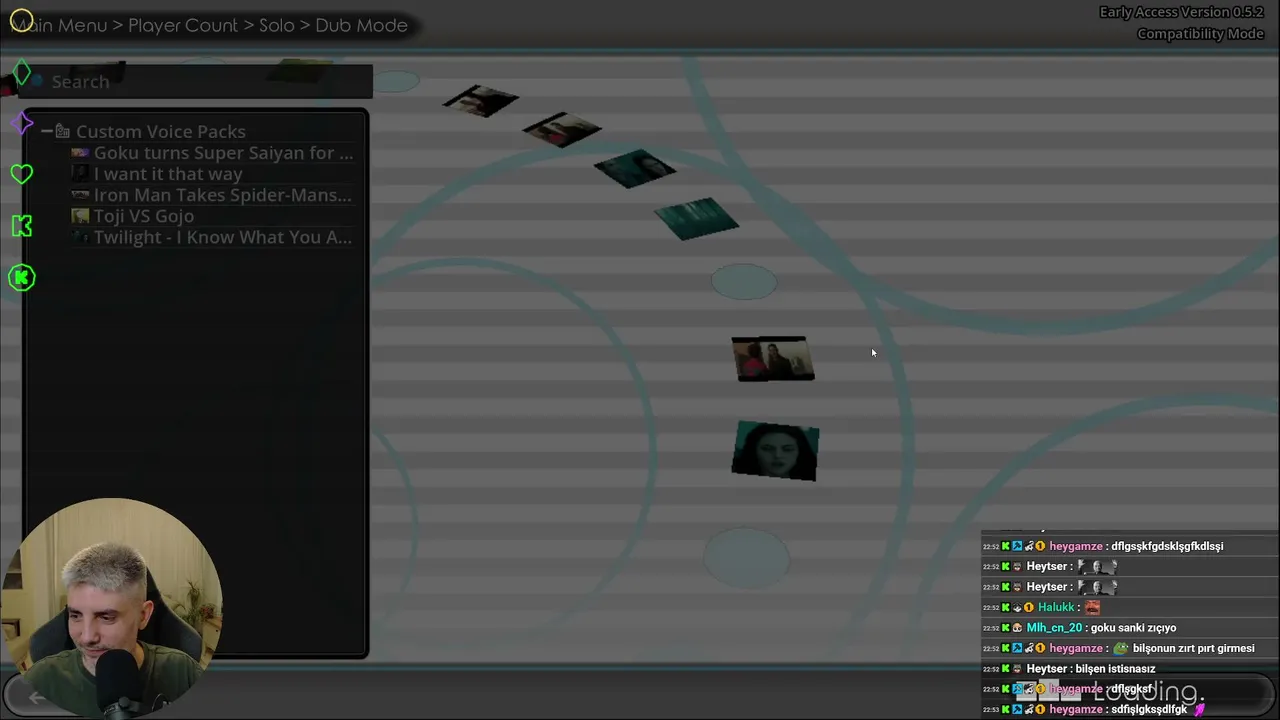Click the pink emote after sdfişlgksşdlfgk
This screenshot has width=1280, height=720.
click(x=1198, y=709)
